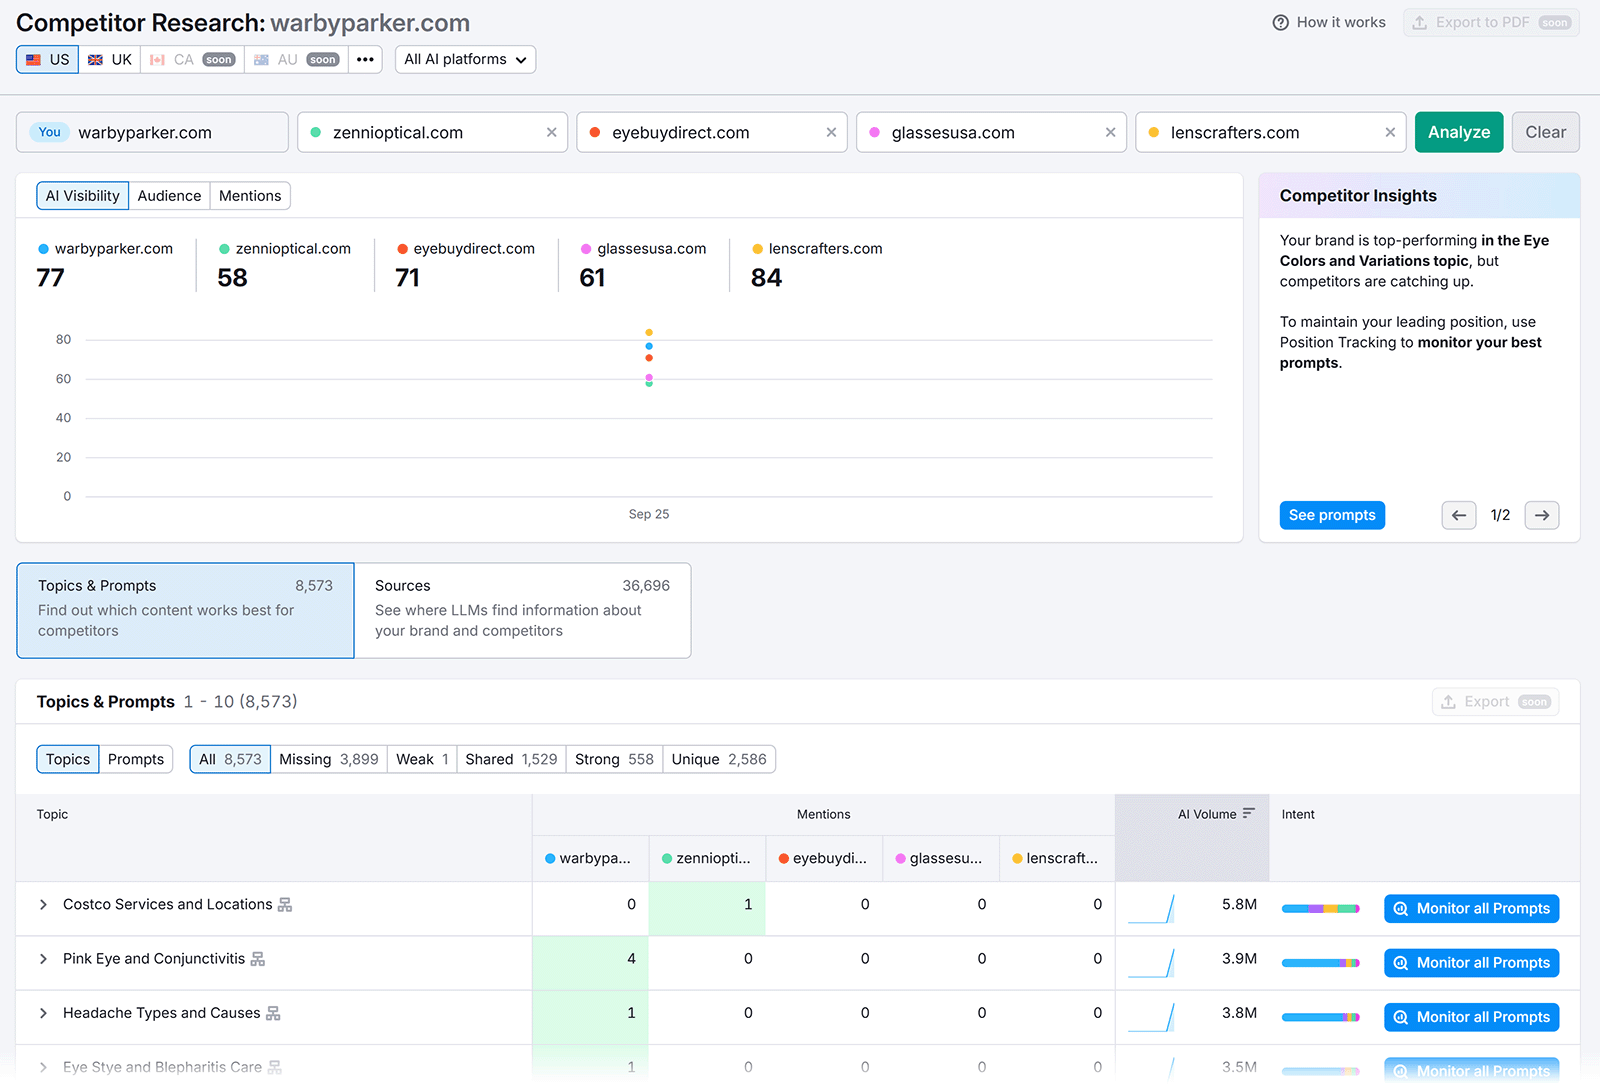Click the sitemap icon beside Pink Eye topic
The image size is (1600, 1088).
tap(260, 958)
